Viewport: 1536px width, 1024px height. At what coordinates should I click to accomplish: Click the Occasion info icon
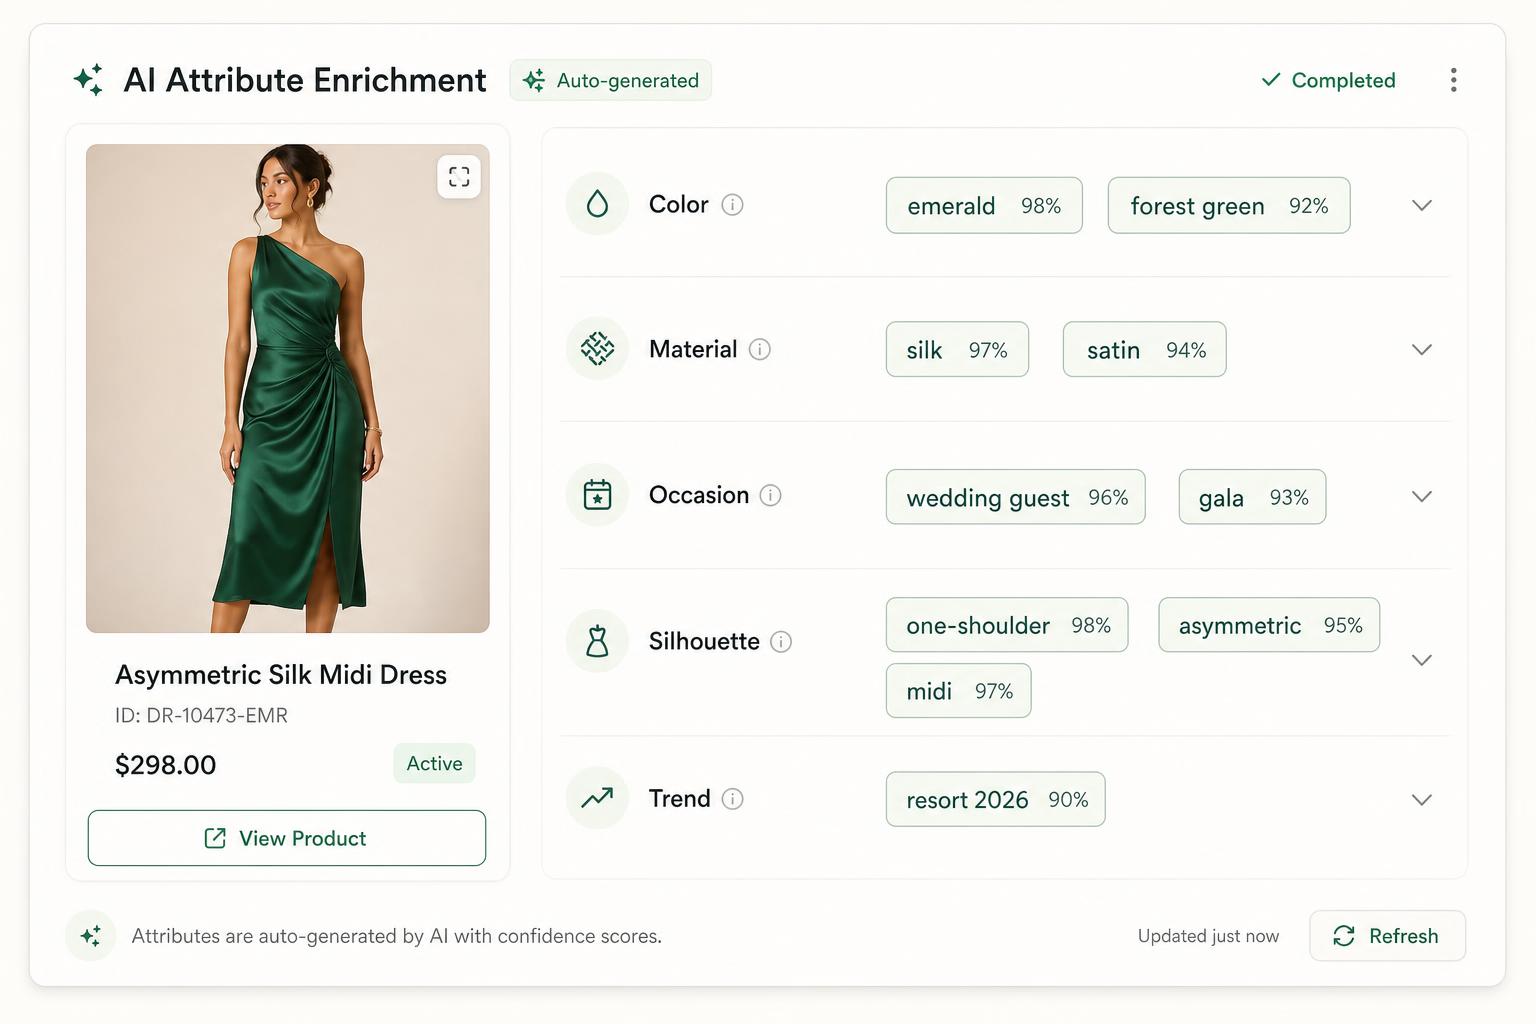tap(770, 495)
